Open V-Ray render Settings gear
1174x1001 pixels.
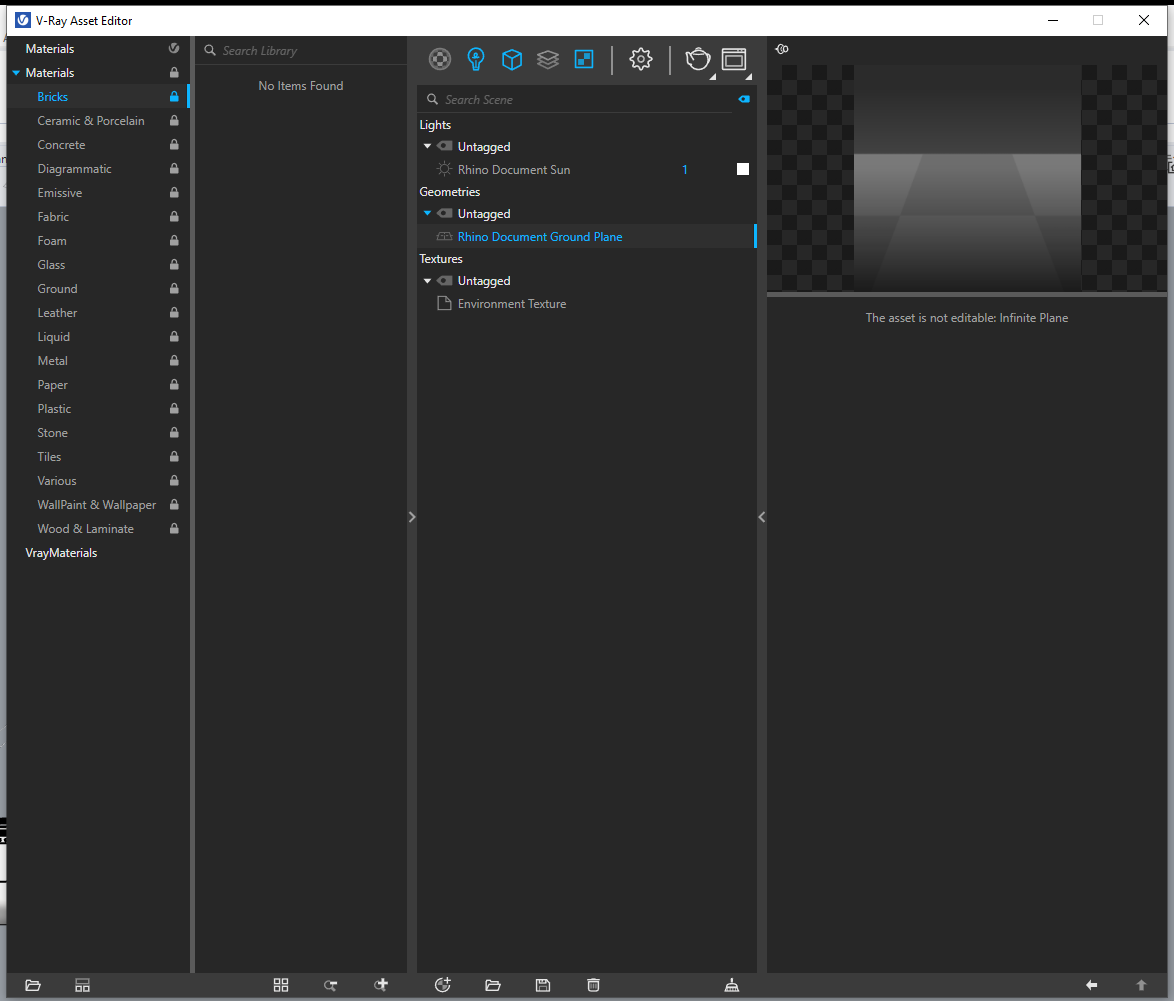[x=641, y=59]
